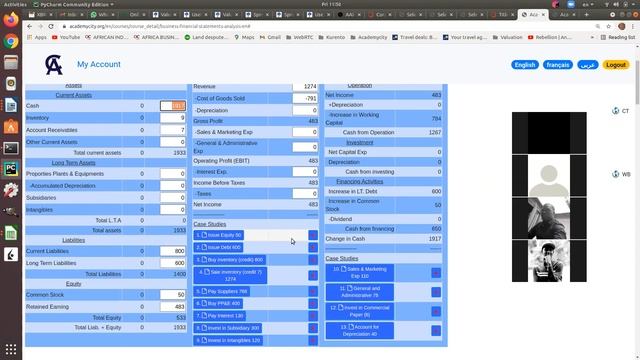This screenshot has height=360, width=640.
Task: Open case study 13 Account for Depreciation
Action: [x=360, y=331]
